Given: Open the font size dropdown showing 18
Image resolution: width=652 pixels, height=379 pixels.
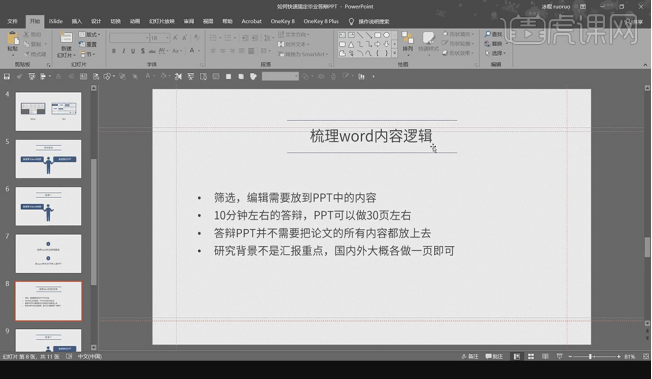Looking at the screenshot, I should (x=160, y=38).
